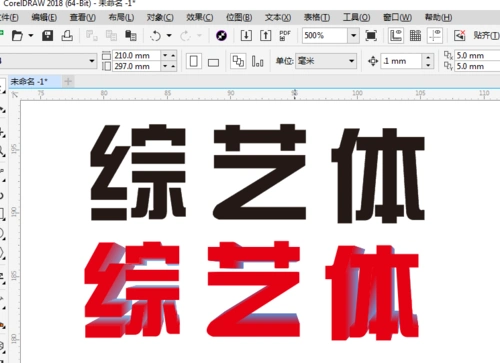The image size is (500, 363).
Task: Open the page size preset dropdown
Action: 92,61
